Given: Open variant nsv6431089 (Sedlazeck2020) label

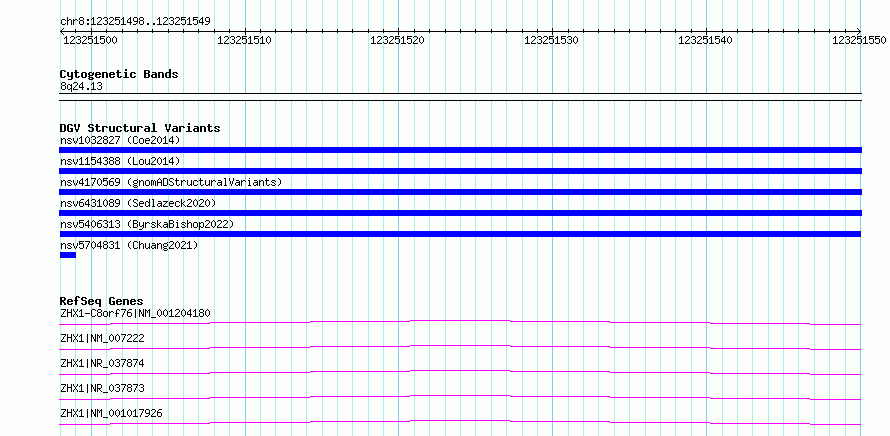Looking at the screenshot, I should (x=138, y=203).
